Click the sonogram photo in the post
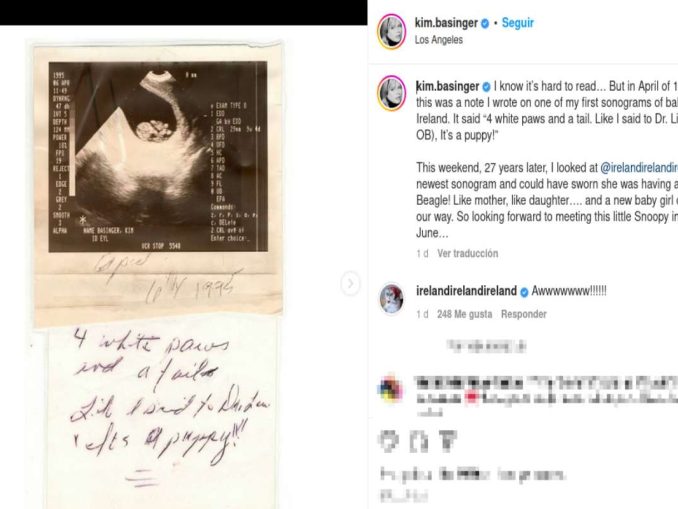The image size is (678, 509). tap(158, 157)
